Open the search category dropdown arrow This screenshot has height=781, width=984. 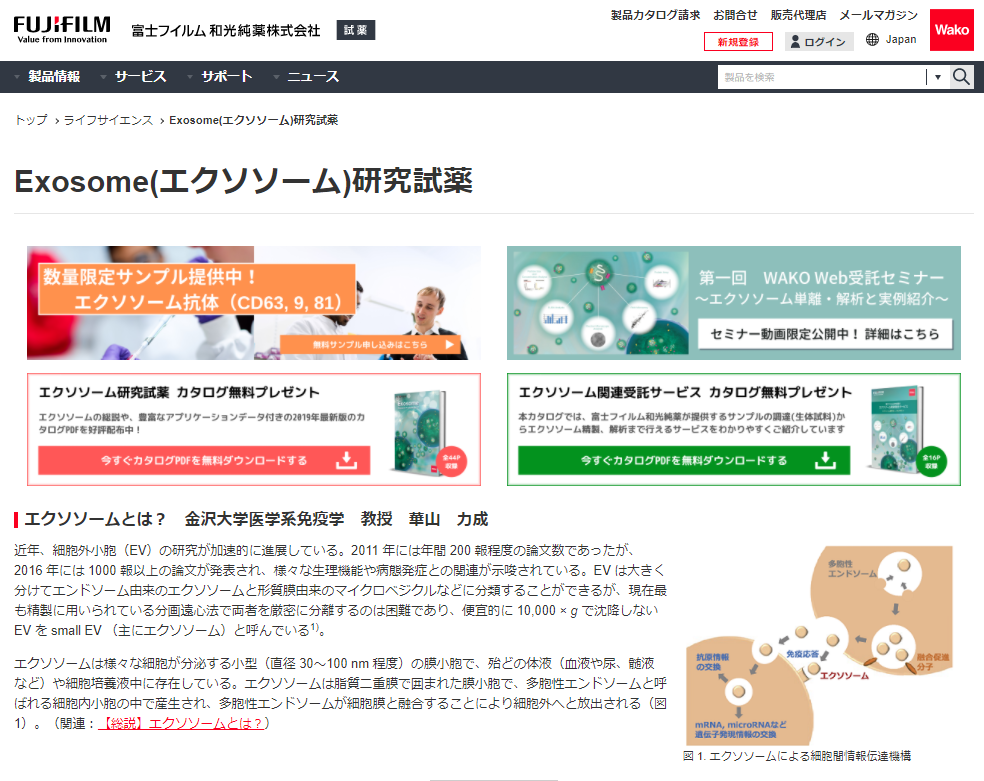tap(938, 77)
